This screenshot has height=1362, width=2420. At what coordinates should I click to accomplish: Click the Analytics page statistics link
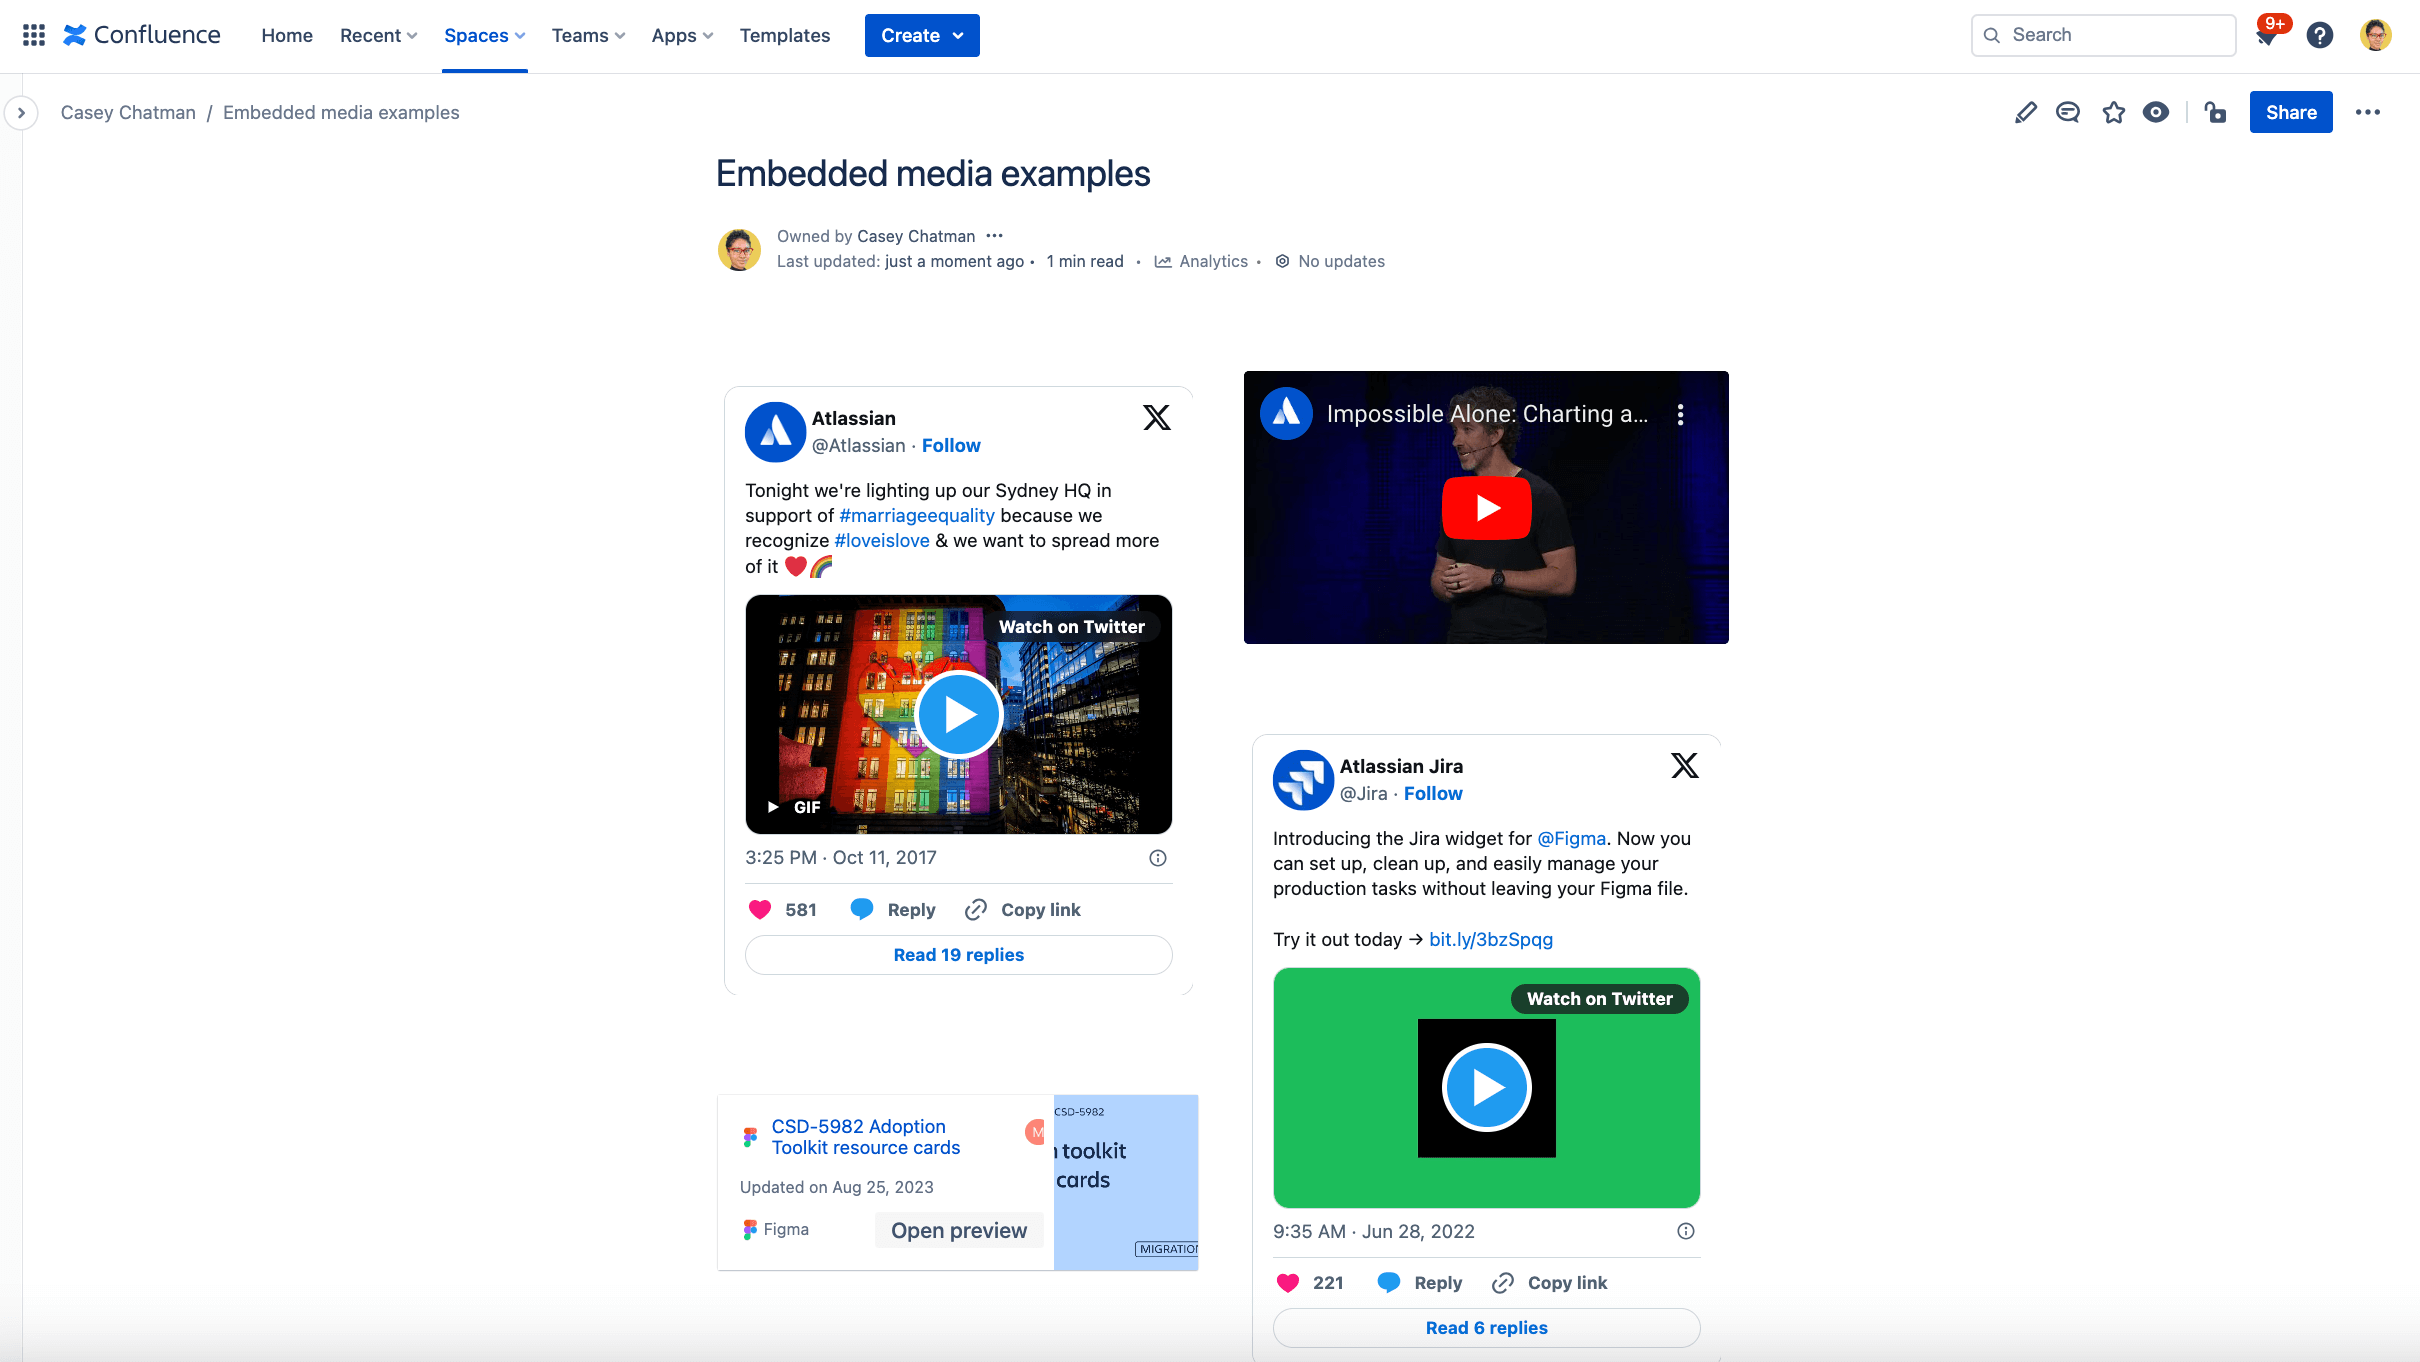(x=1202, y=261)
